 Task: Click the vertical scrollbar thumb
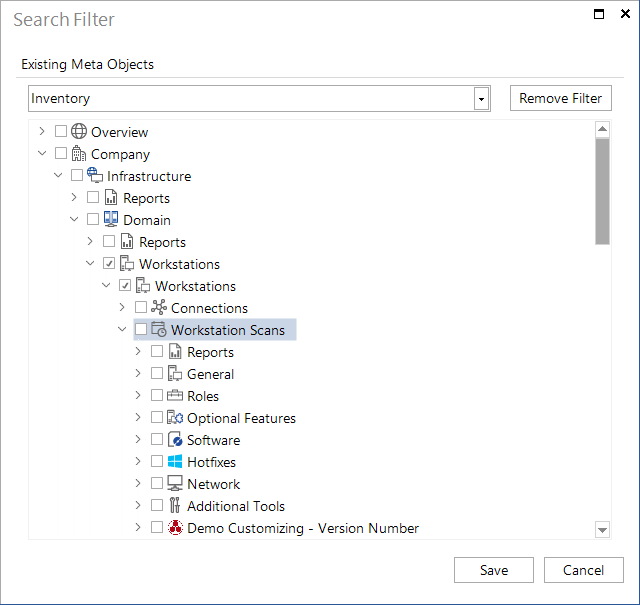point(602,191)
